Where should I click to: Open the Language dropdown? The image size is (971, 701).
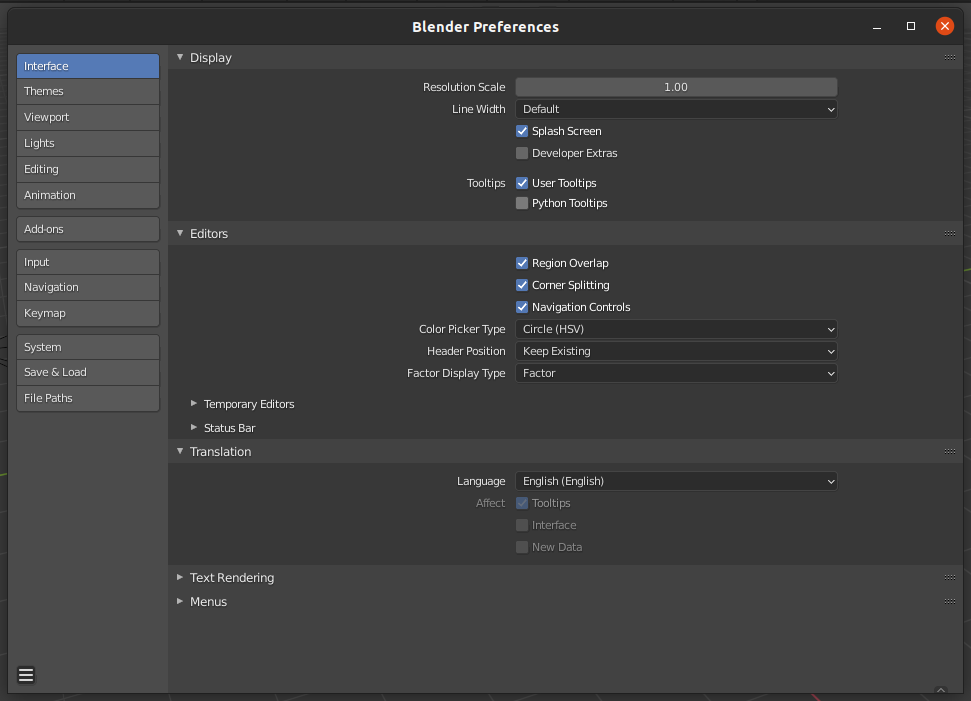(676, 481)
